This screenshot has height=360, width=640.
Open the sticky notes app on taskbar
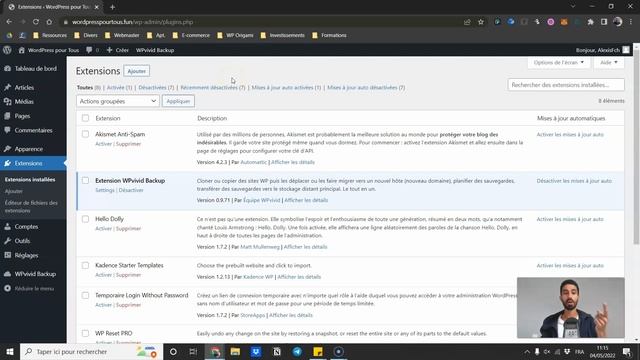[x=318, y=351]
